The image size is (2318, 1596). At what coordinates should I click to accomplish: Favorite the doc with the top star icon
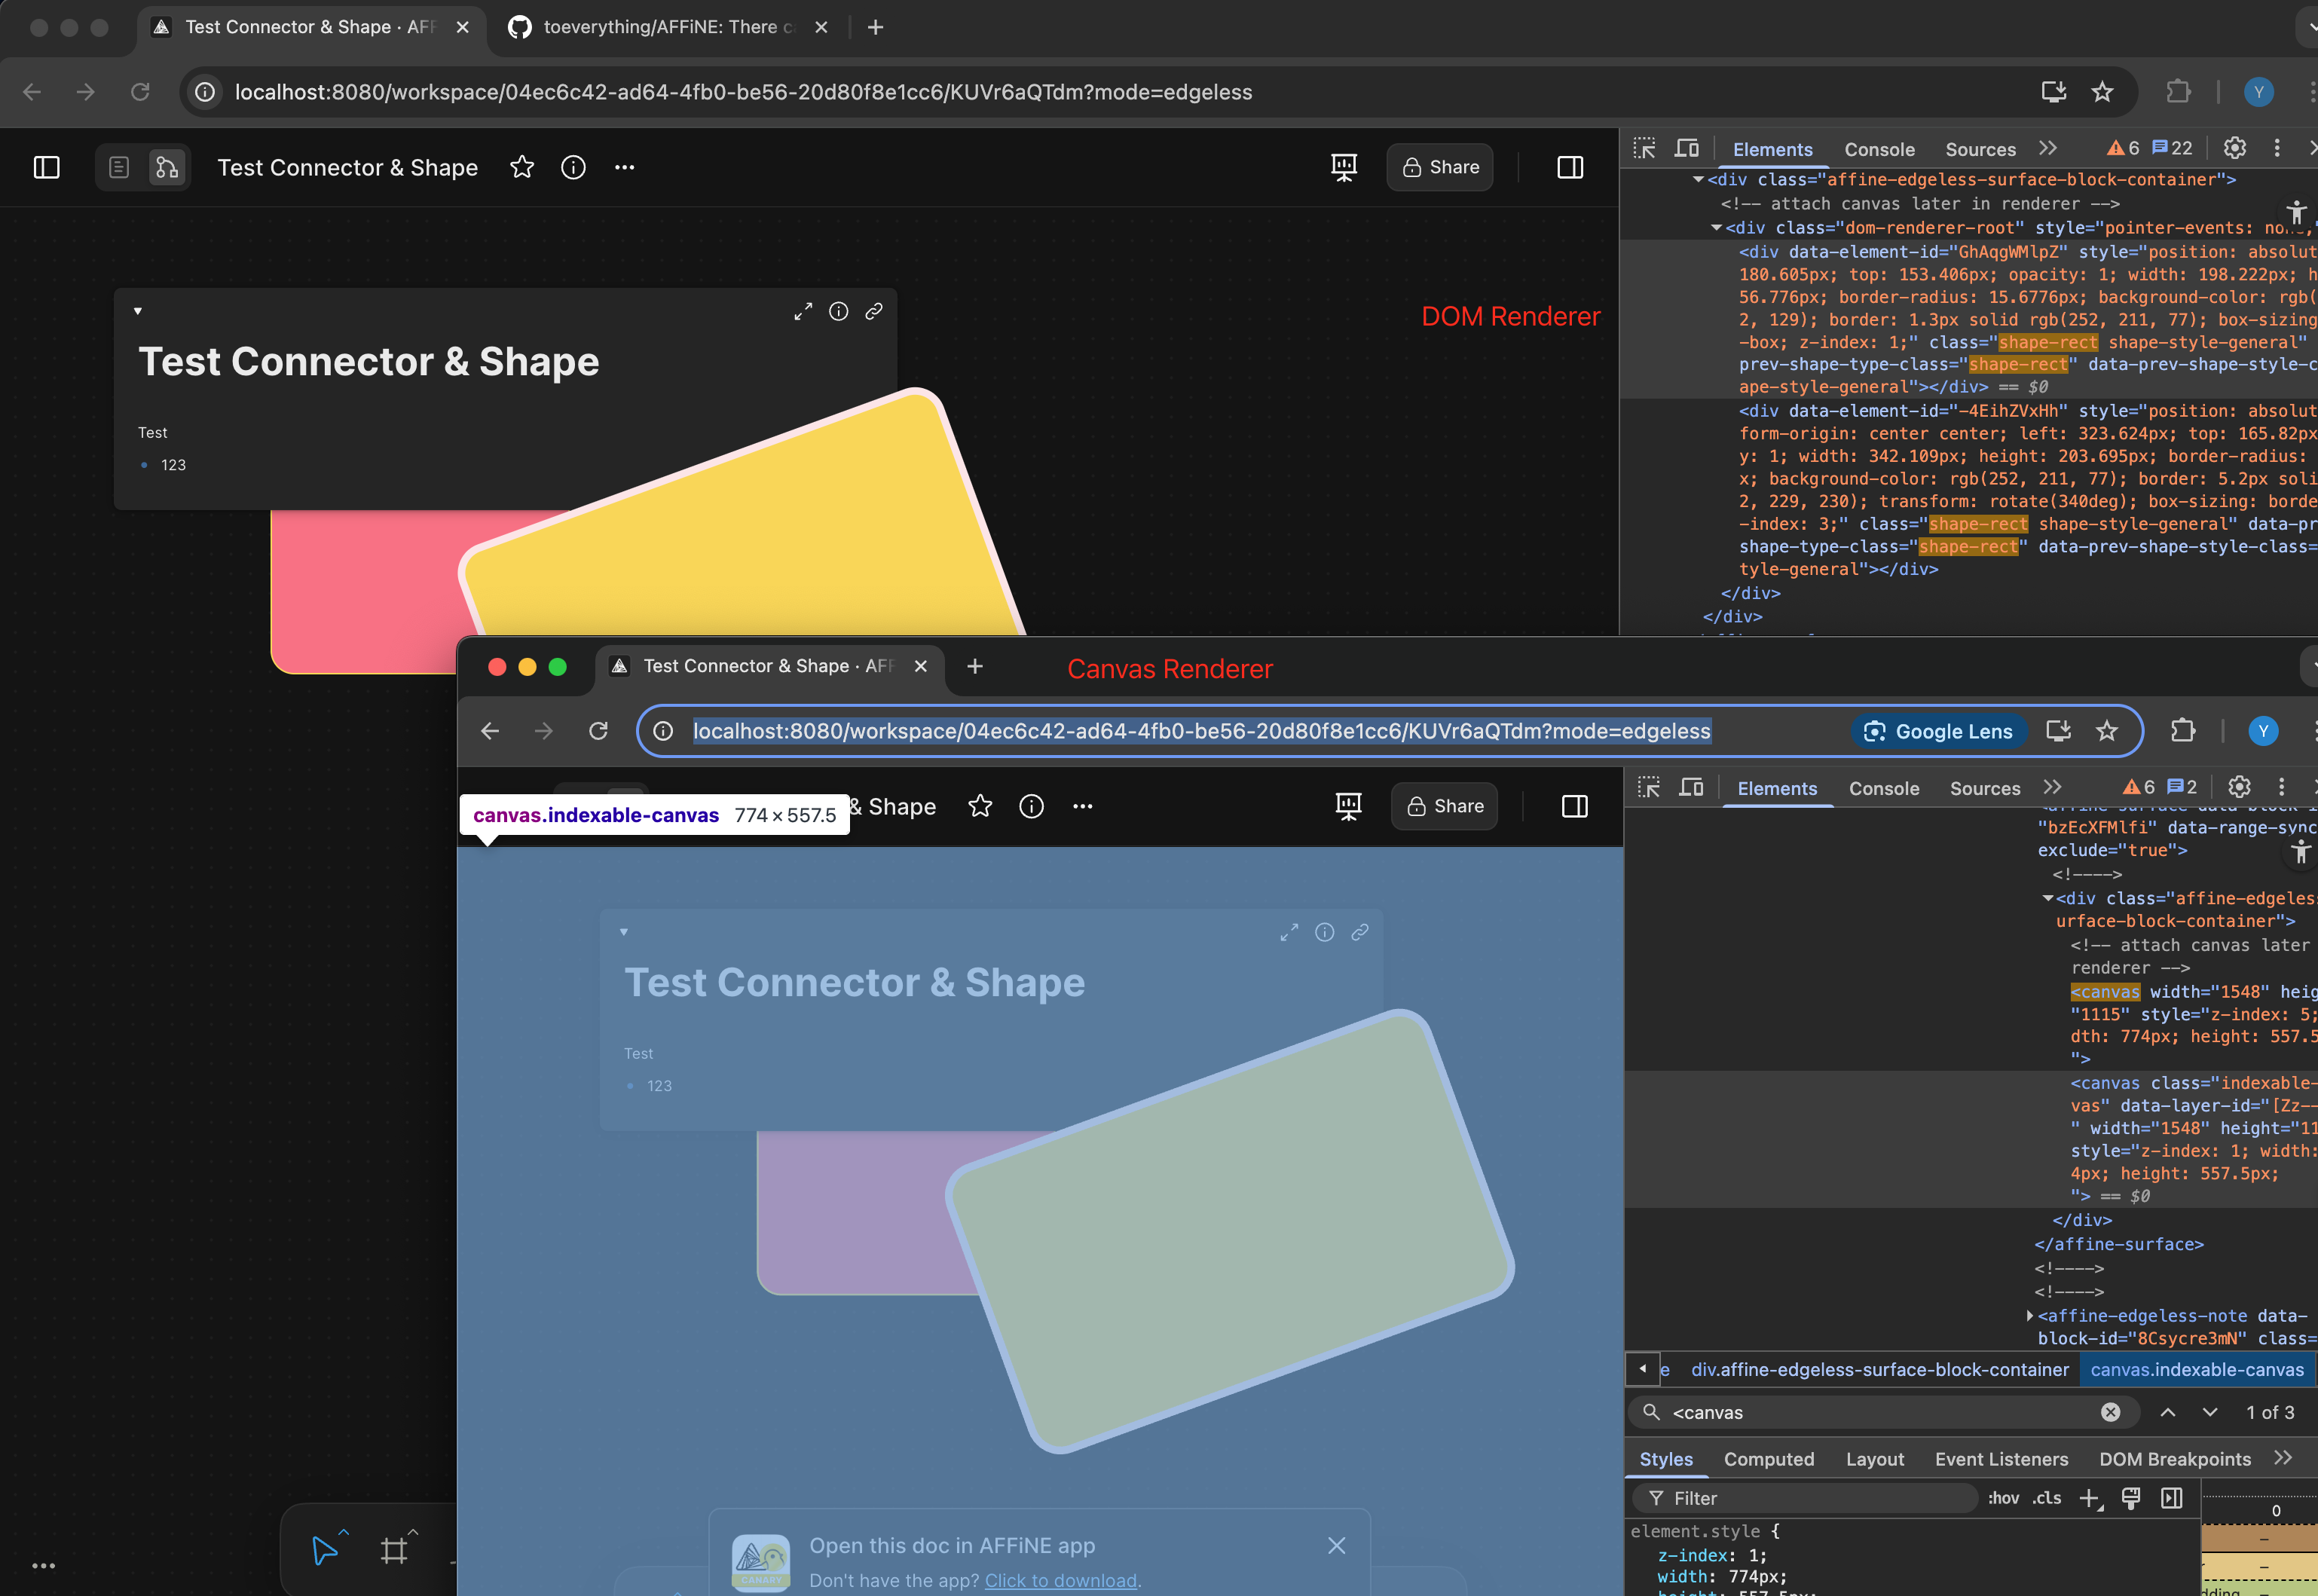click(522, 167)
